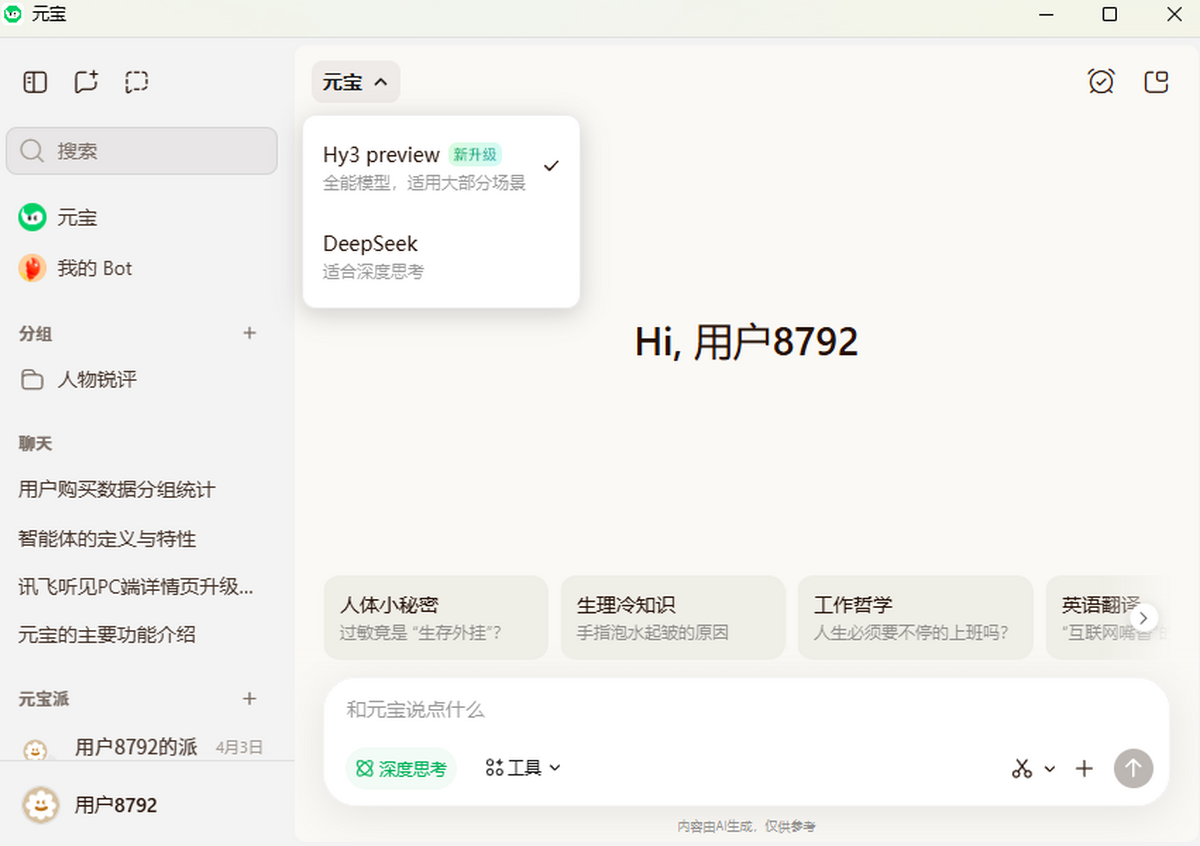
Task: Expand the scissors tool options arrow
Action: [x=1049, y=769]
